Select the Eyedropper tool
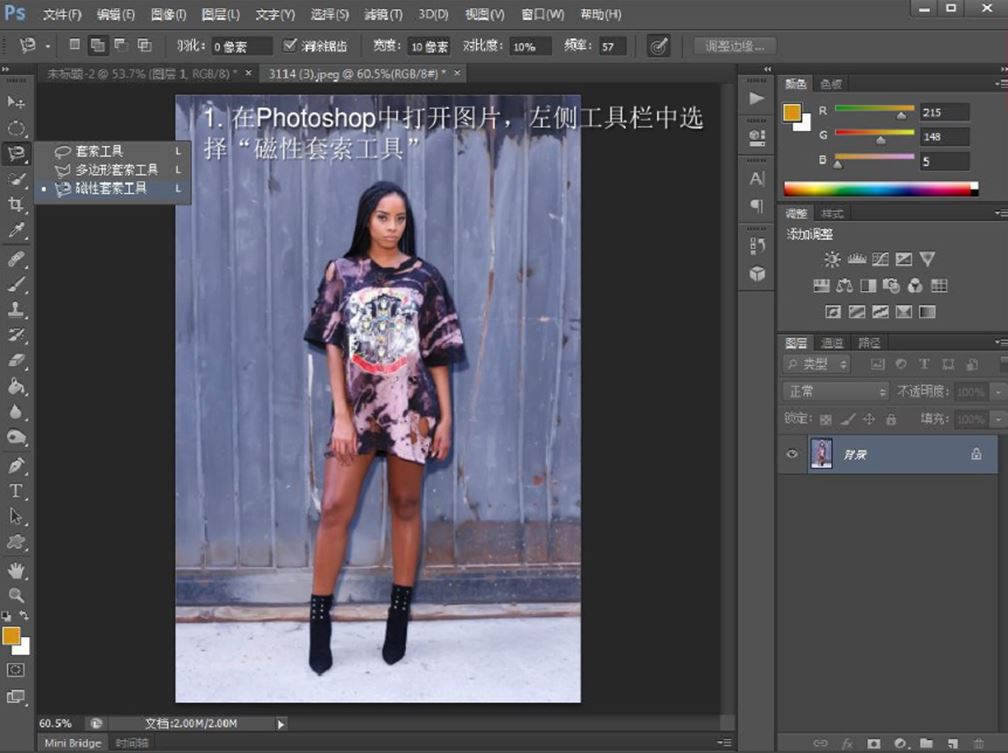Image resolution: width=1008 pixels, height=753 pixels. click(x=16, y=231)
